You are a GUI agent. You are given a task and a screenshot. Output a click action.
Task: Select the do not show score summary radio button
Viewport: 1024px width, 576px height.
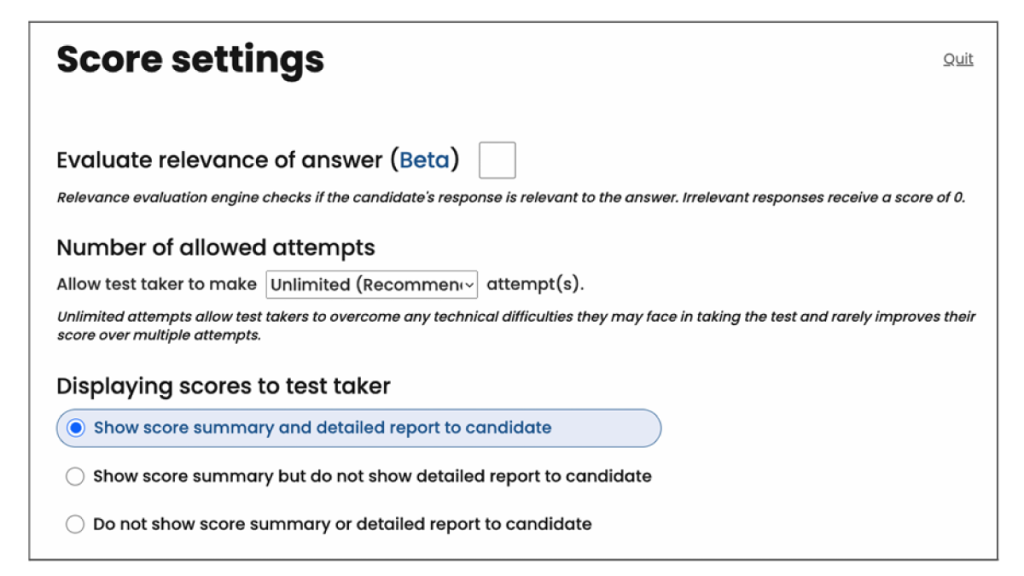(x=75, y=524)
